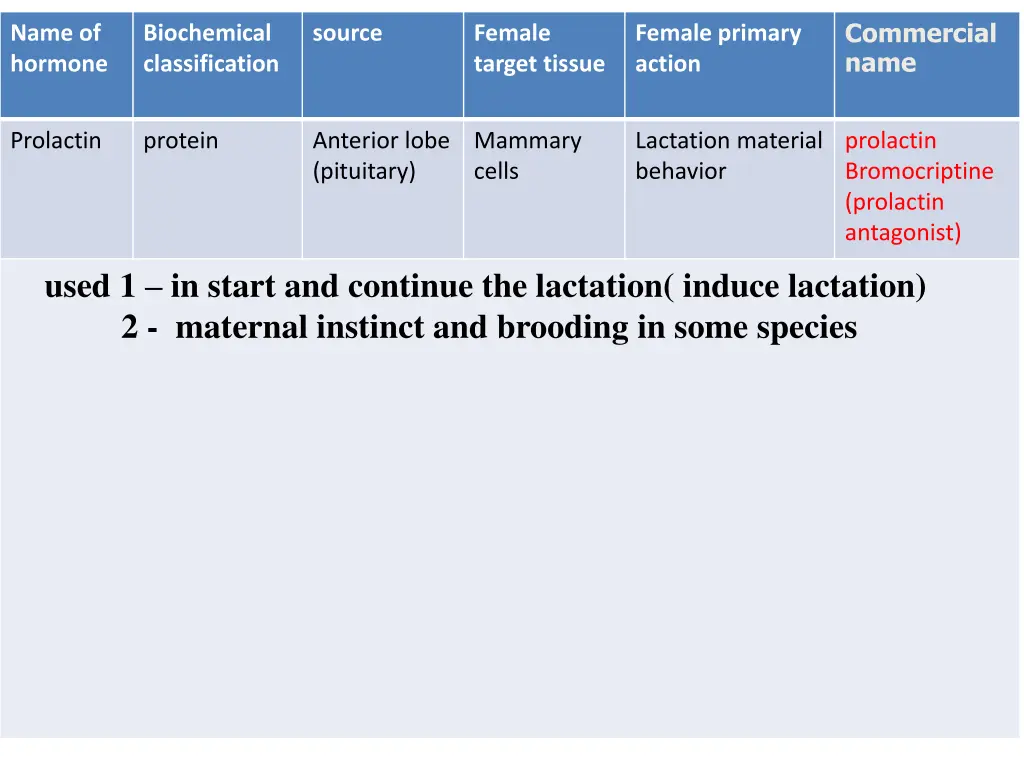Image resolution: width=1024 pixels, height=768 pixels.
Task: Click the red 'Bromocriptine' text
Action: coord(919,171)
